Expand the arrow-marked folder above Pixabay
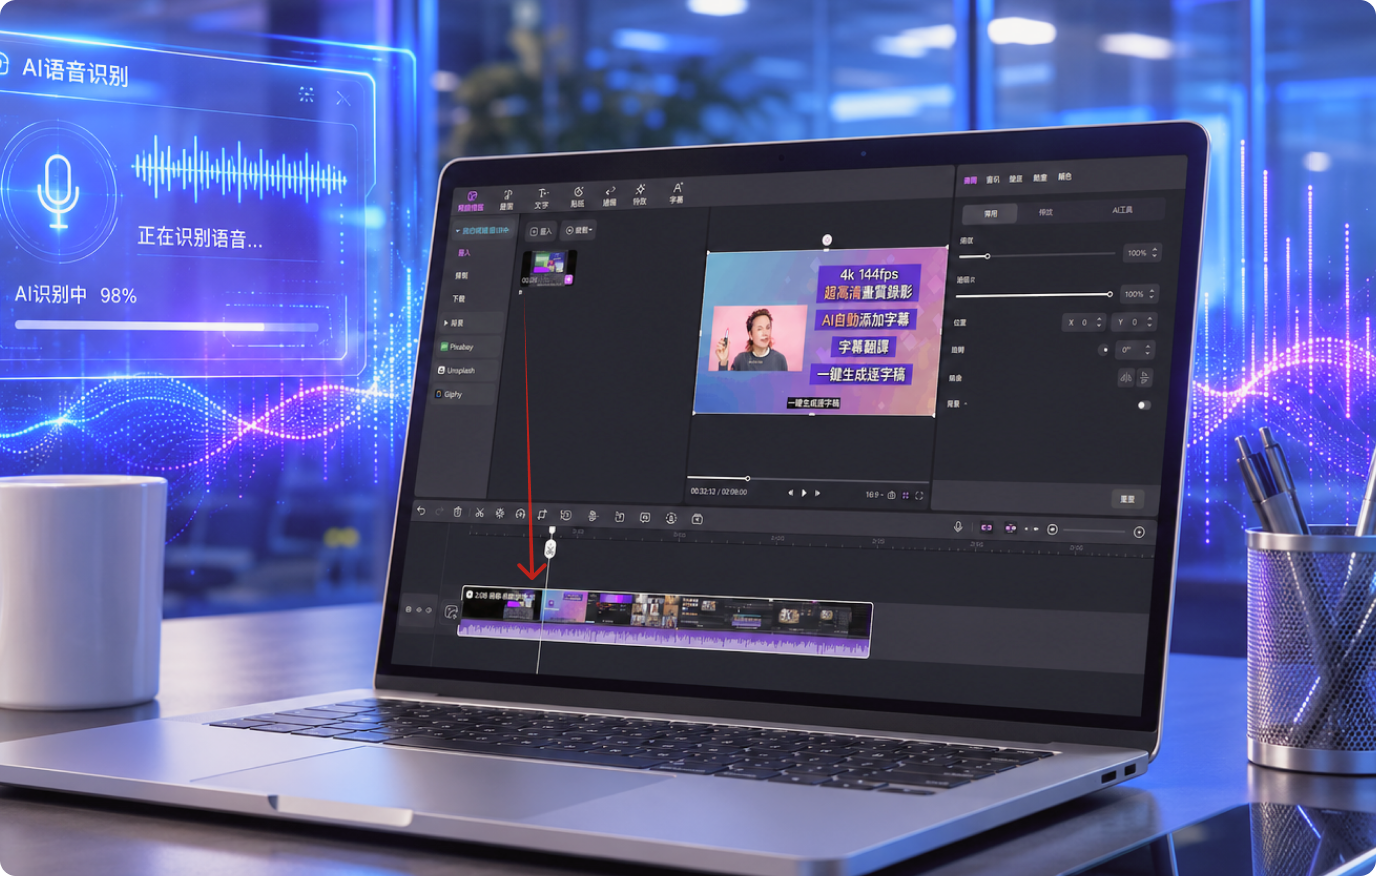 pyautogui.click(x=473, y=323)
